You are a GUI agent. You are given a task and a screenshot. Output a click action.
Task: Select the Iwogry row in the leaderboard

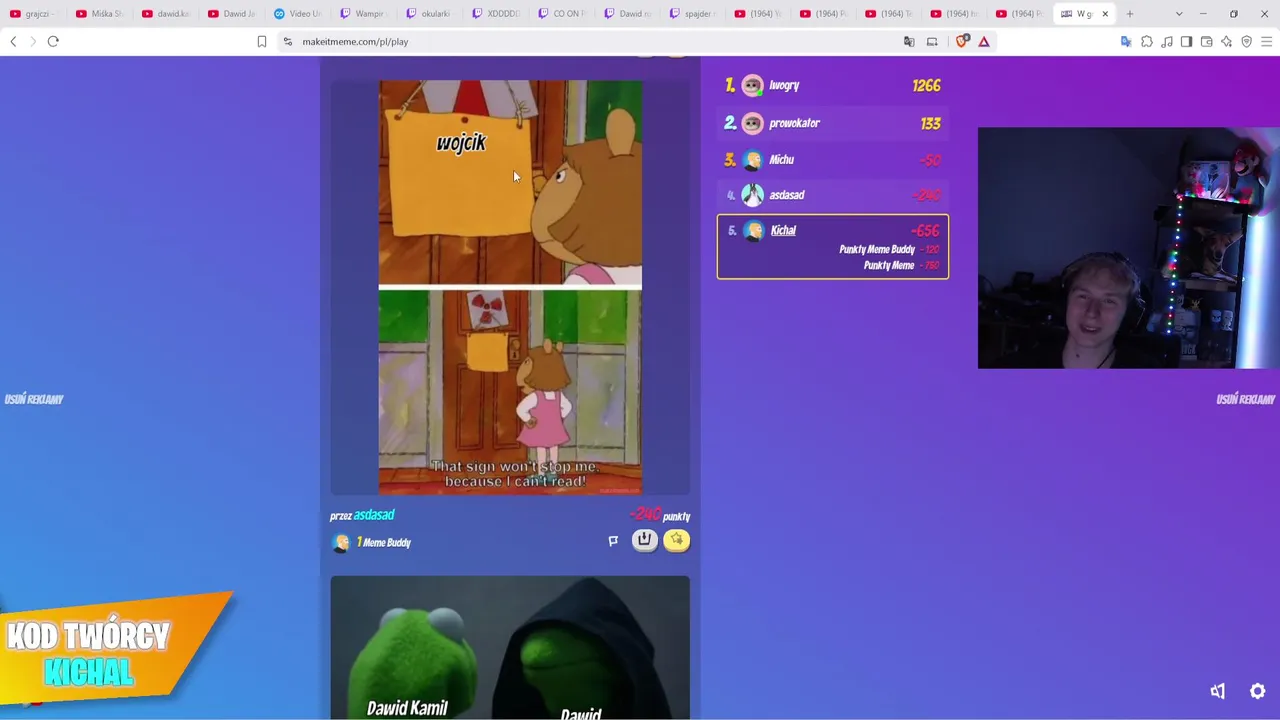832,86
